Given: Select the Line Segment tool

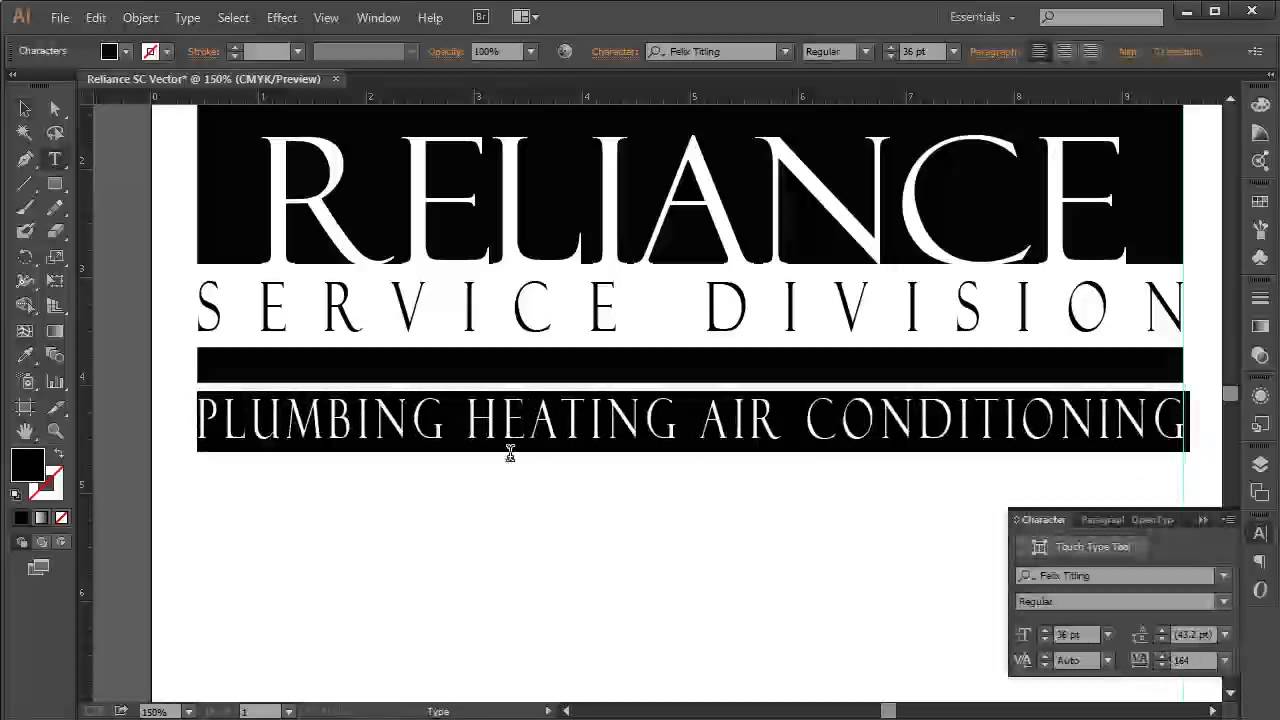Looking at the screenshot, I should point(25,184).
